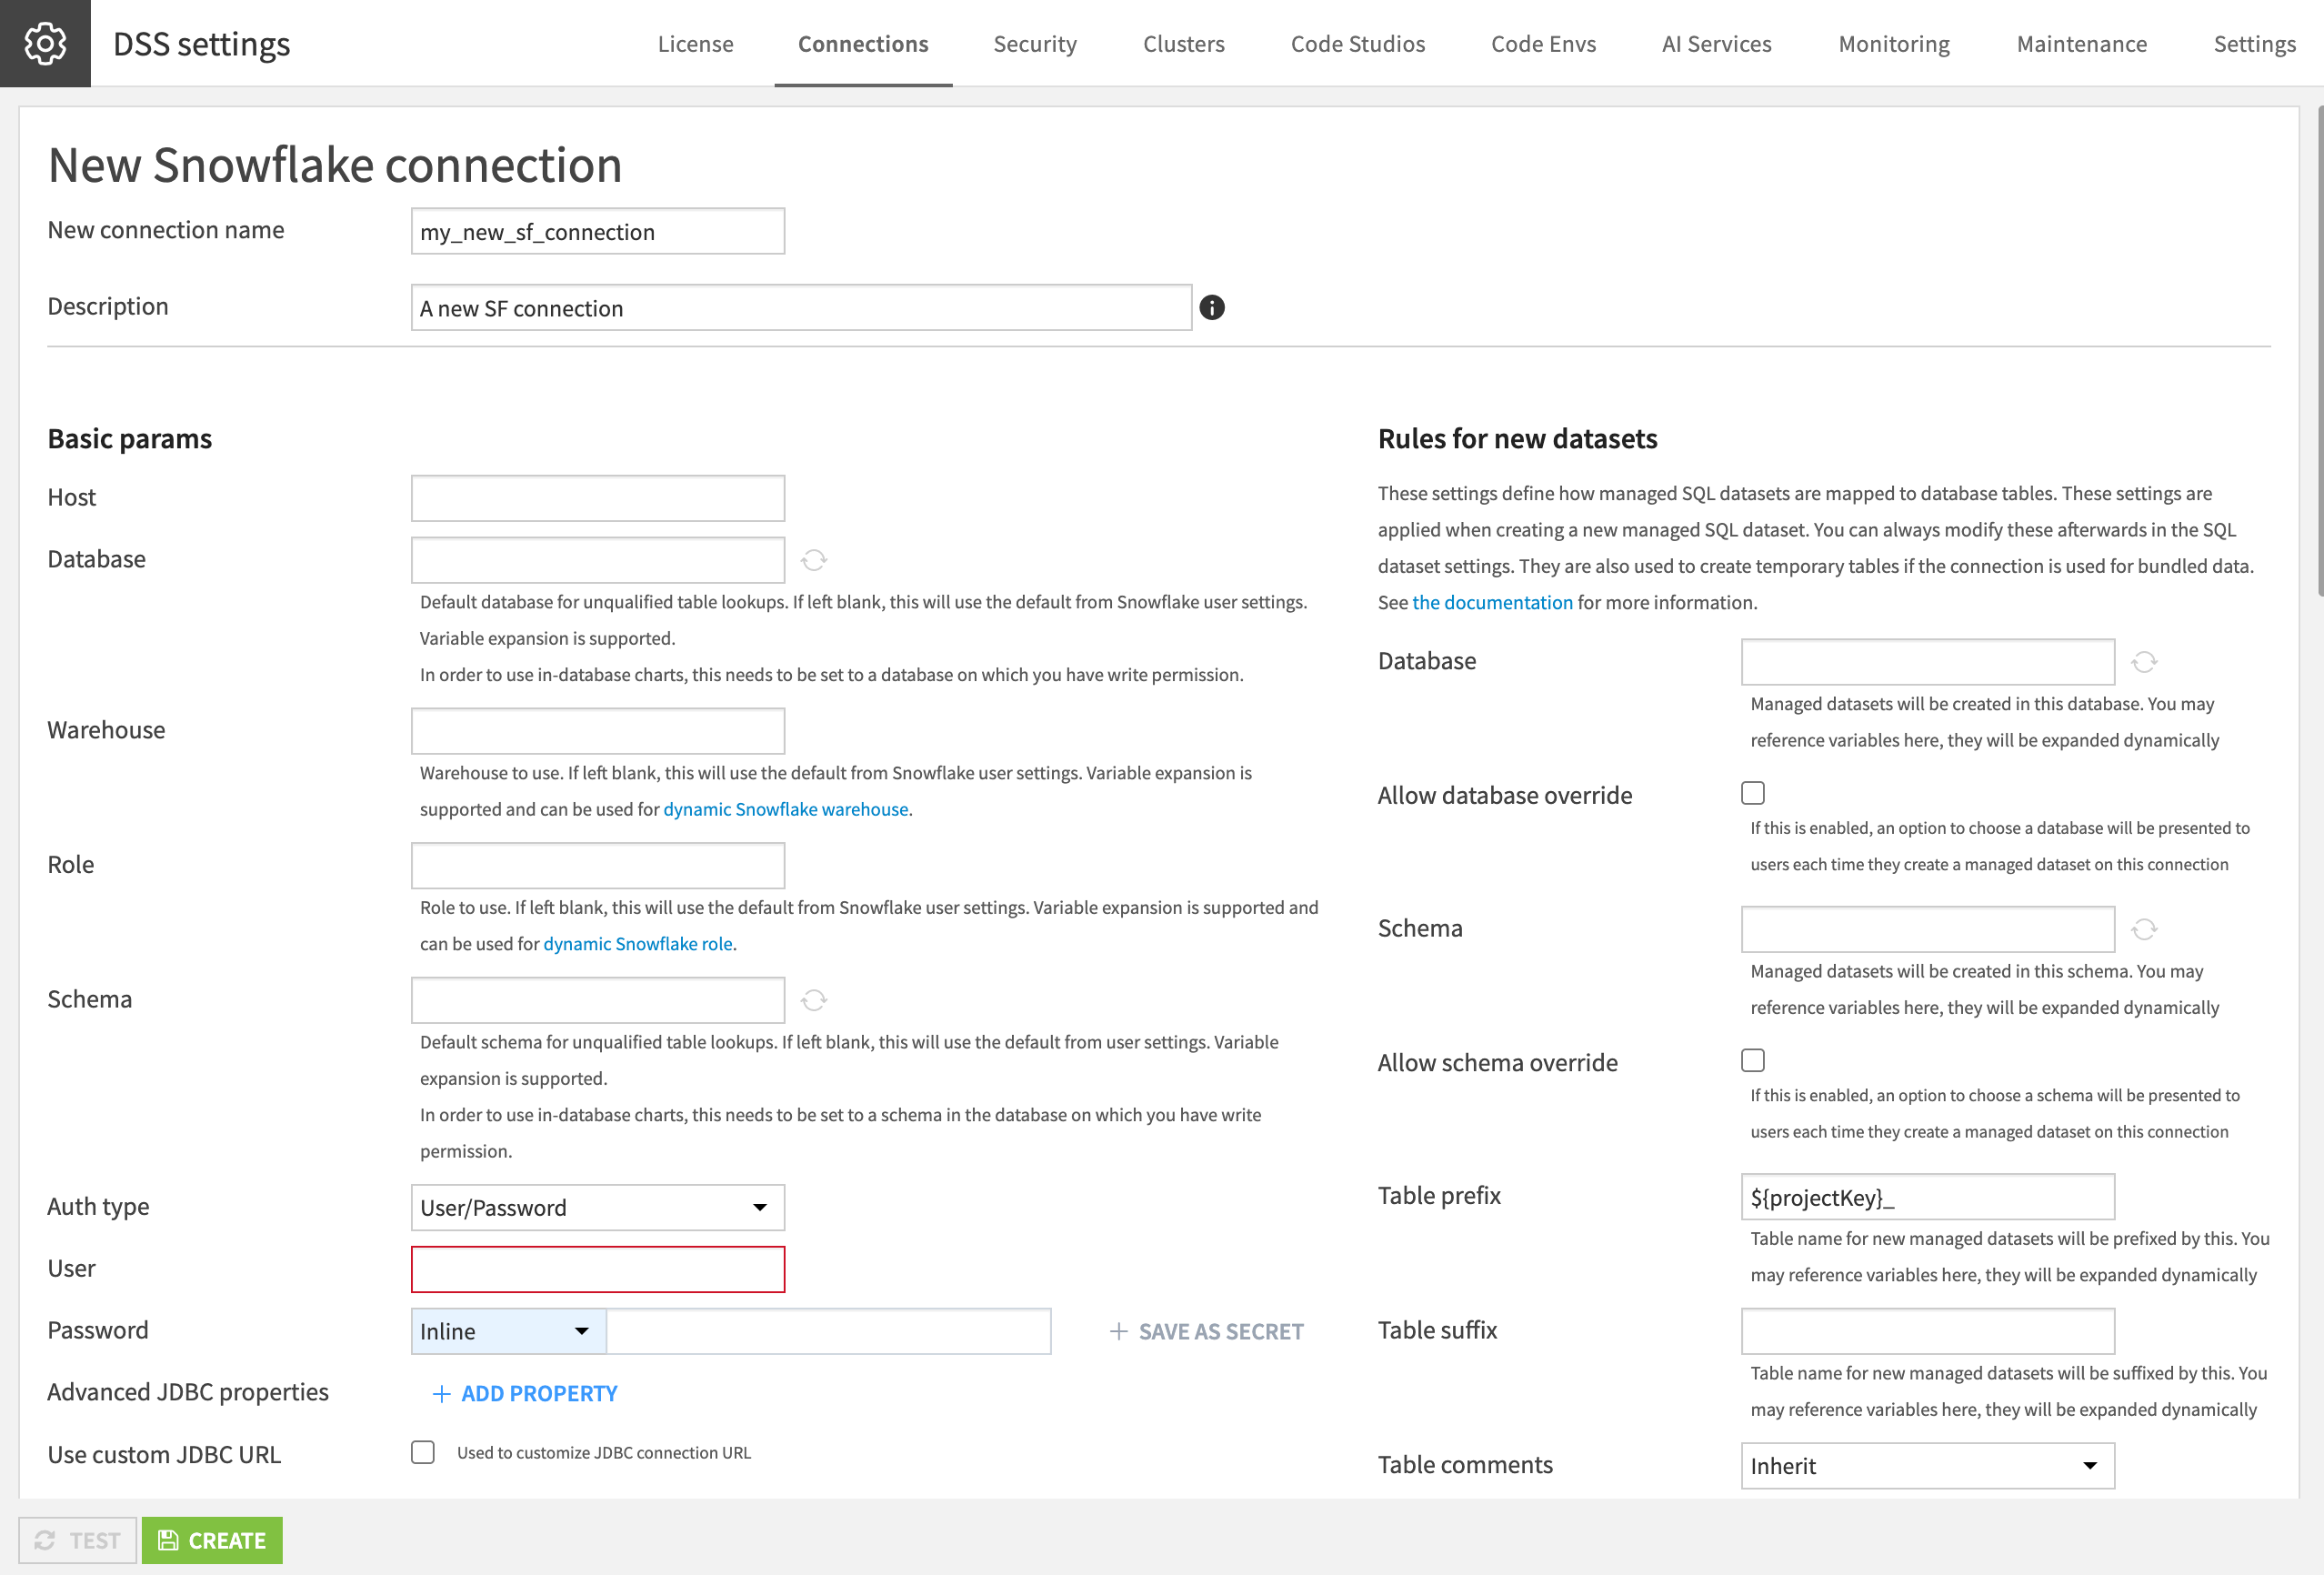2324x1575 pixels.
Task: Refresh the Basic params Database list icon
Action: coord(814,560)
